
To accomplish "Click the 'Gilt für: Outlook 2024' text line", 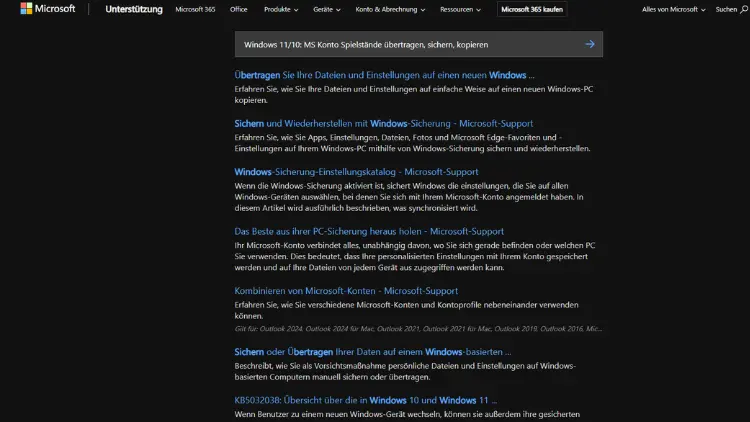I will (x=418, y=329).
